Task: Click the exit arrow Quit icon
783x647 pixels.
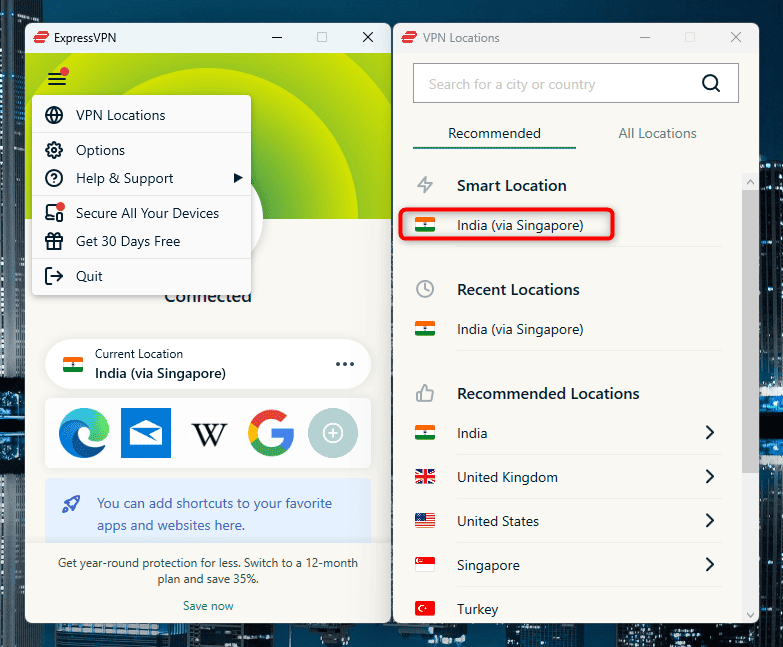Action: coord(54,276)
